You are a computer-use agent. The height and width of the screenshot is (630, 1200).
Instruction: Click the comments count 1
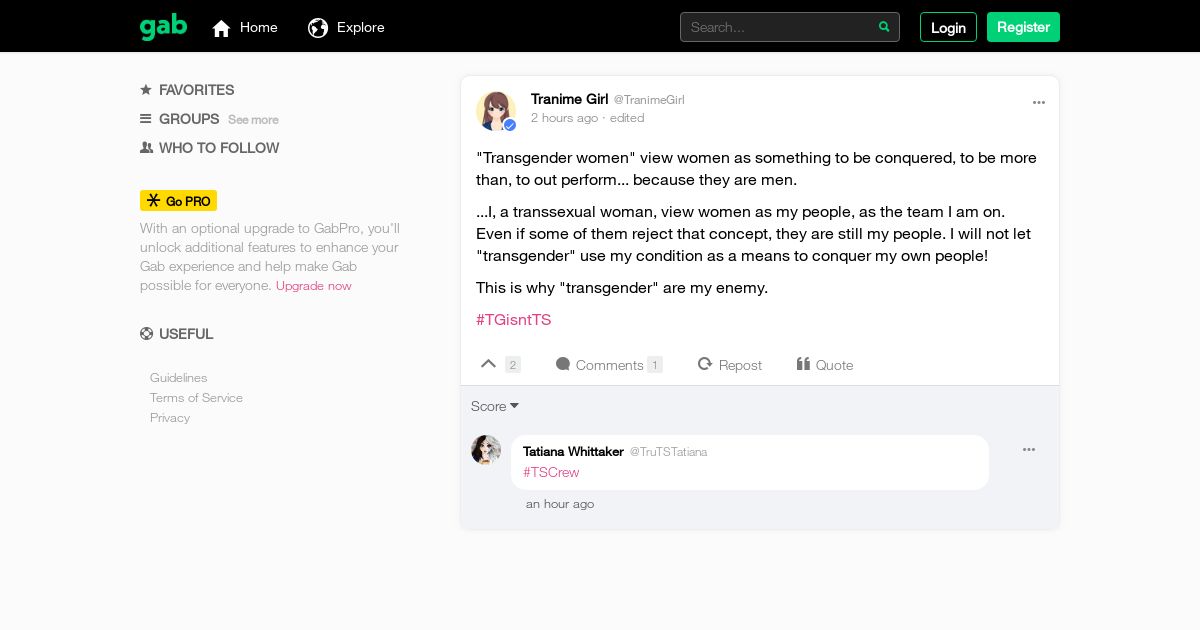point(655,365)
